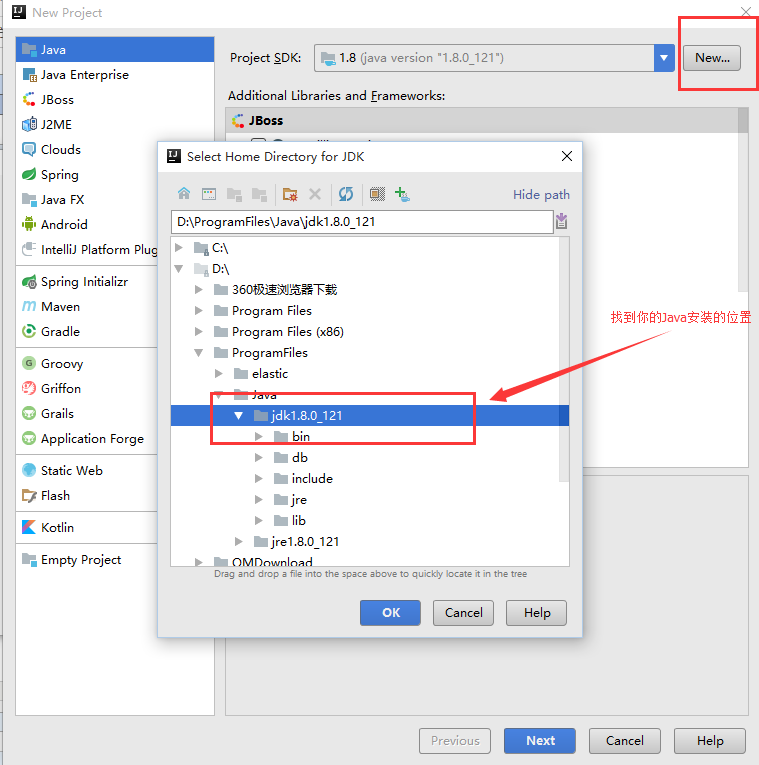Collapse the jdk1.8.0_121 folder
This screenshot has width=759, height=765.
click(x=239, y=415)
